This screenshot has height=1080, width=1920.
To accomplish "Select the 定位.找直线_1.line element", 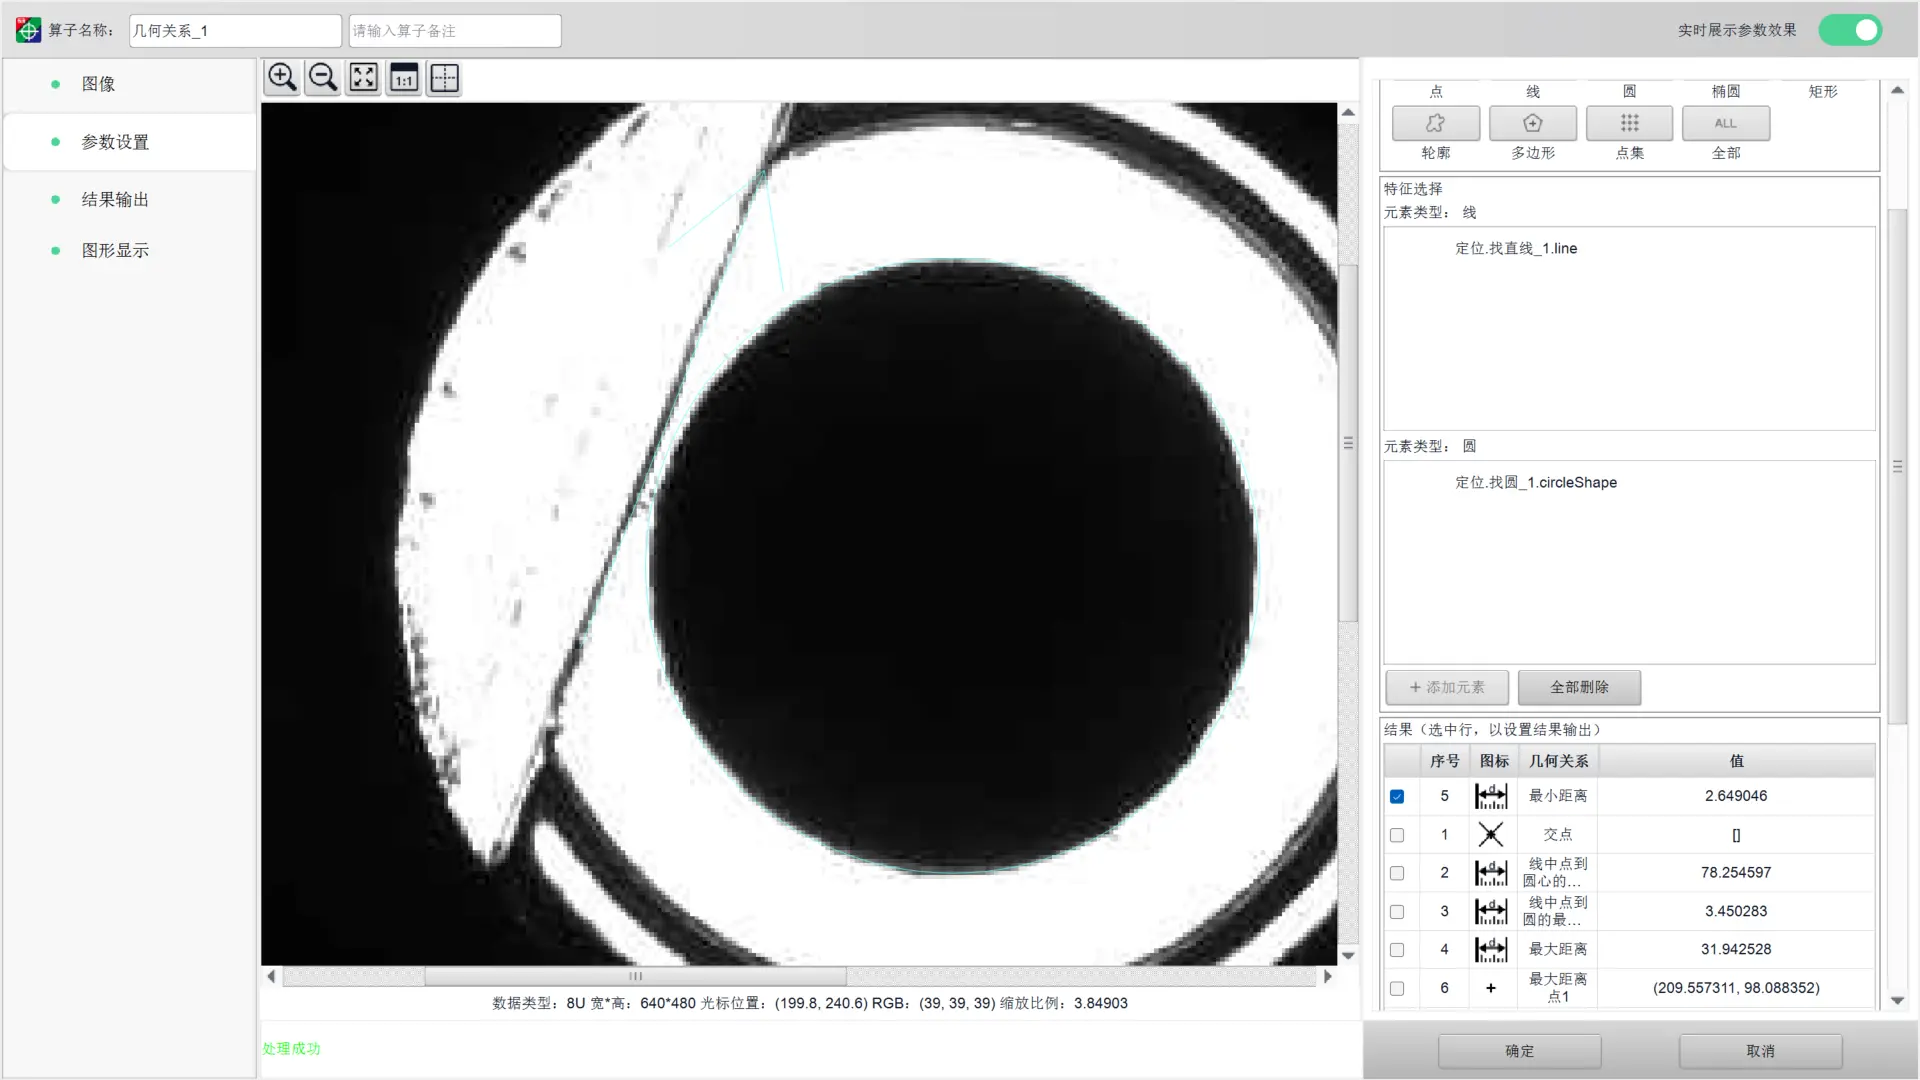I will (1516, 248).
